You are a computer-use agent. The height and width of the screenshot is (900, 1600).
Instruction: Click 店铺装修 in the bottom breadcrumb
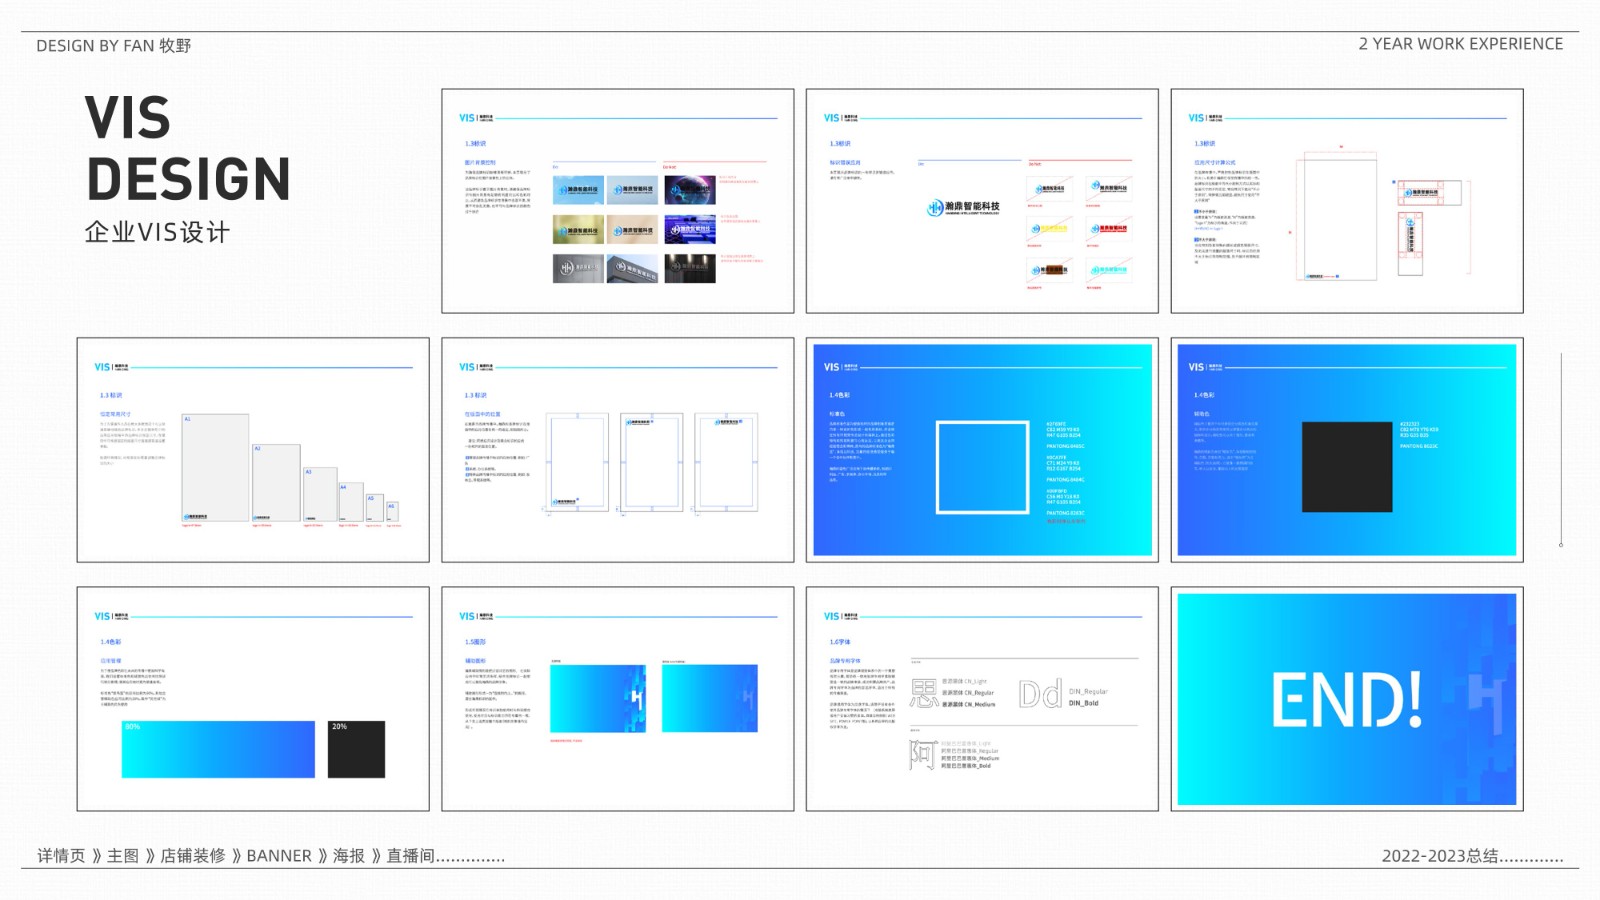coord(193,856)
